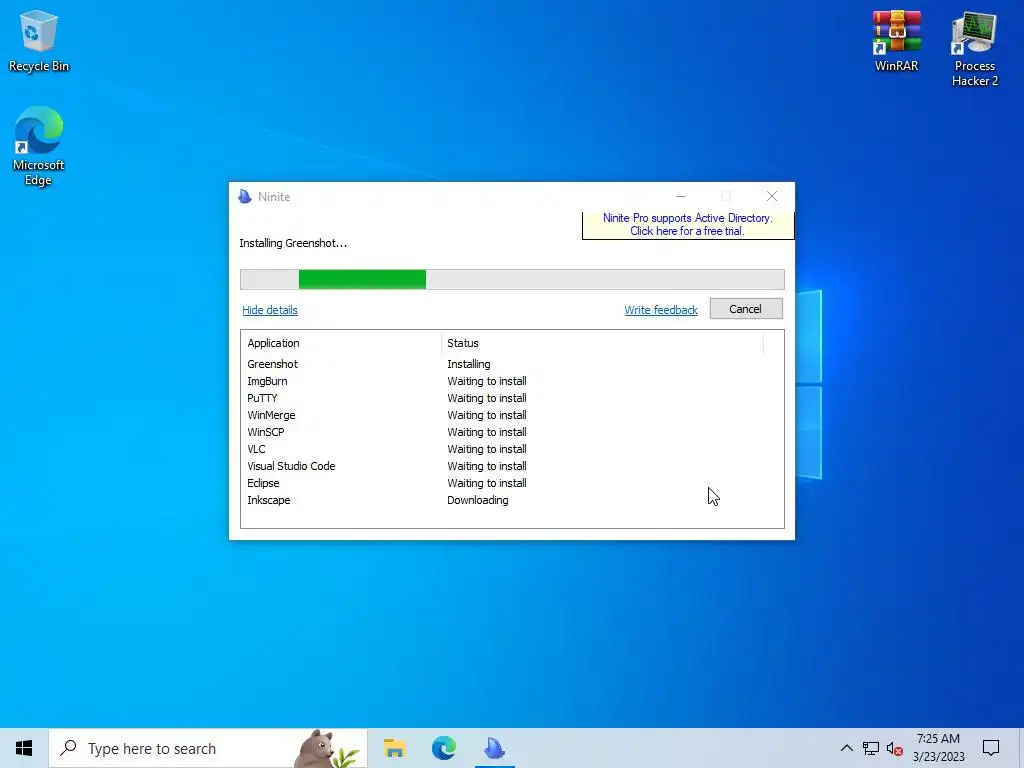The width and height of the screenshot is (1024, 768).
Task: Open File Explorer from the taskbar
Action: [394, 748]
